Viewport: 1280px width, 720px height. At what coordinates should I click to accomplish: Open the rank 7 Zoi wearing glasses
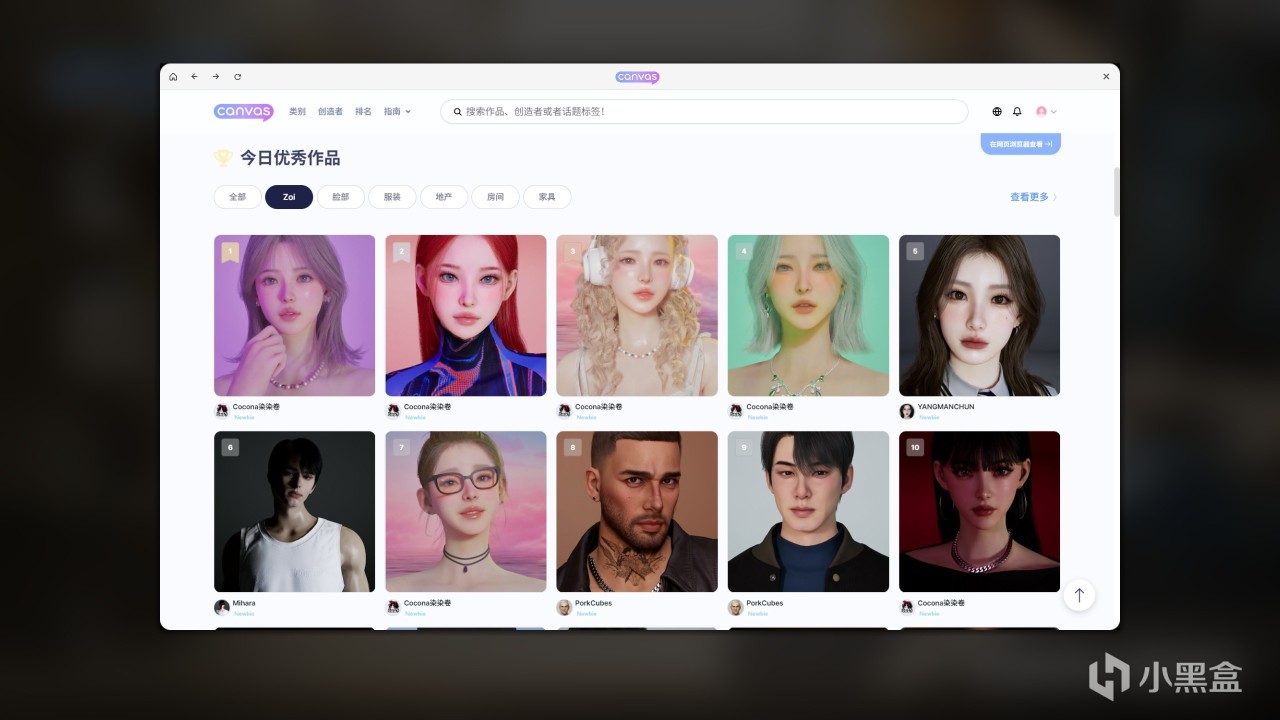[x=466, y=511]
